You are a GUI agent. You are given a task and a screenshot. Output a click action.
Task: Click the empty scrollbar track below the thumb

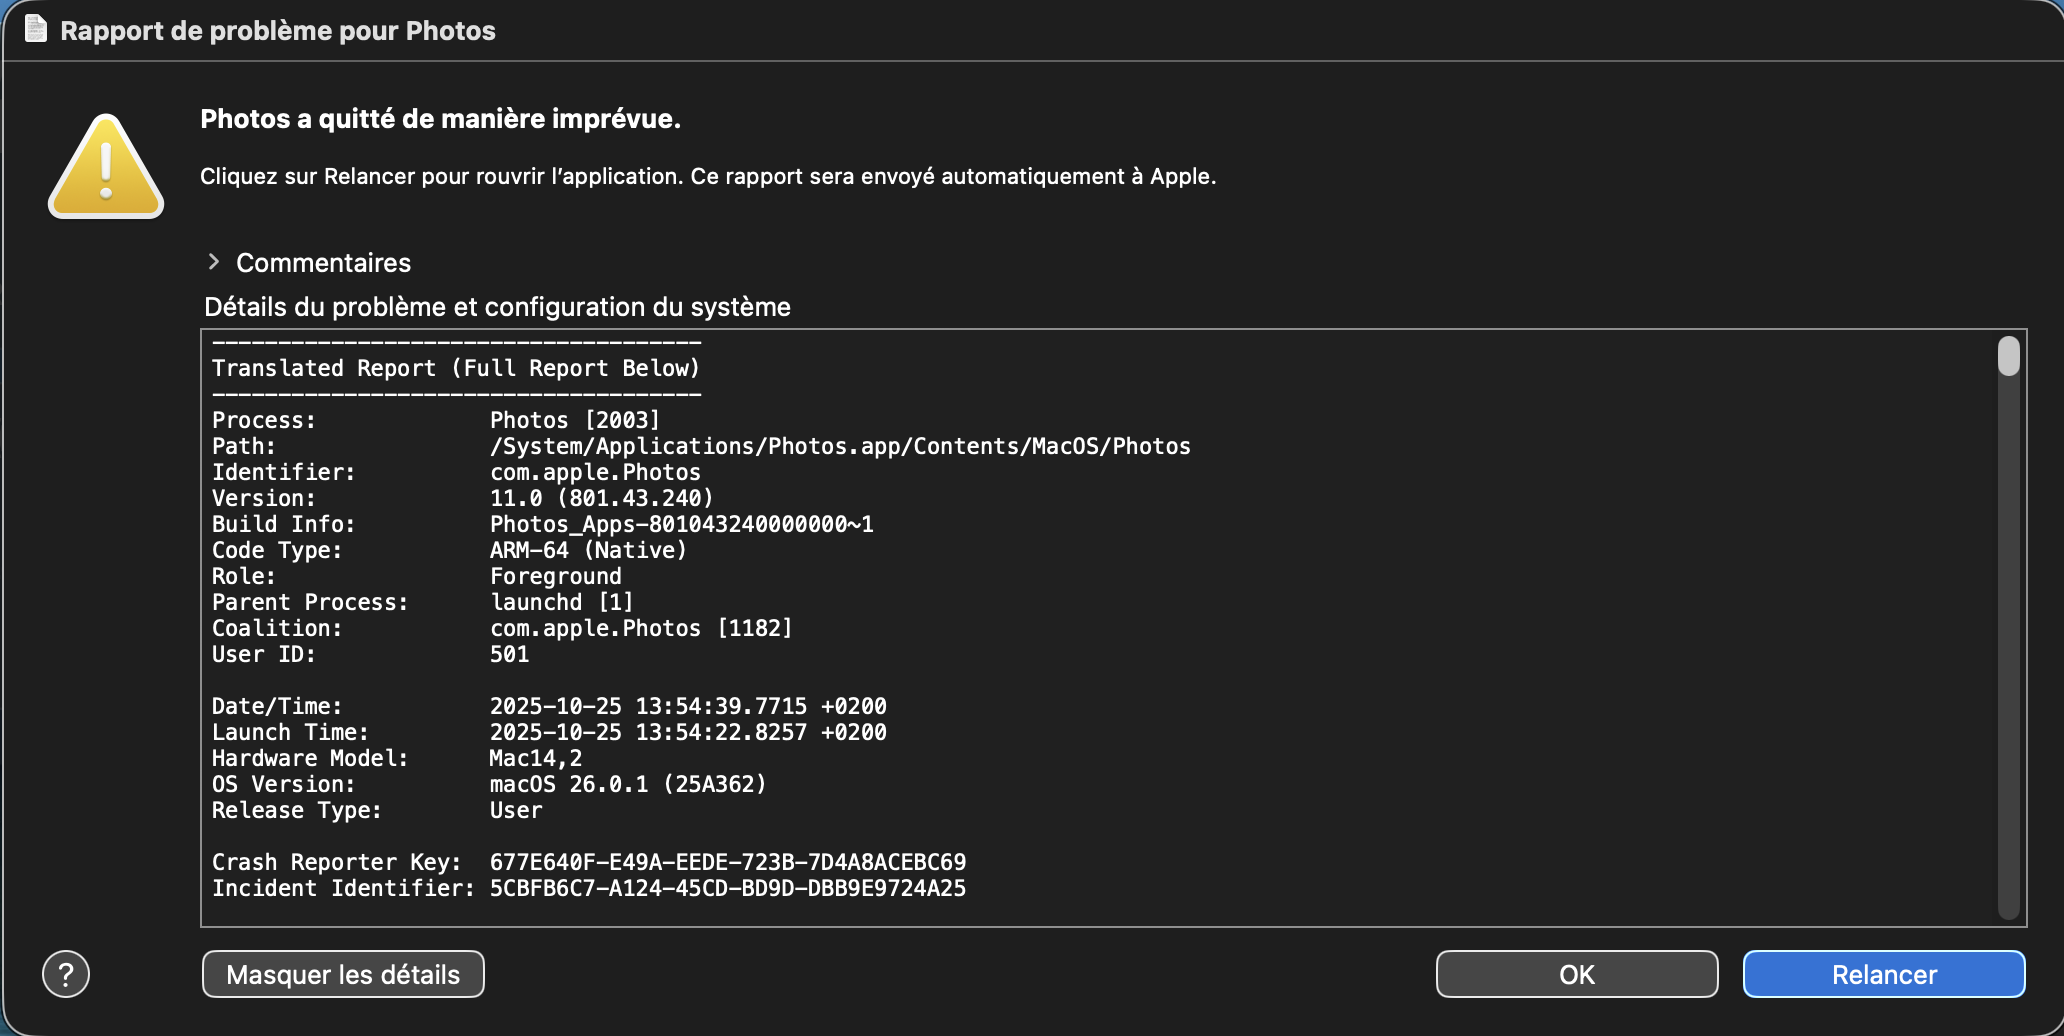pyautogui.click(x=2008, y=650)
